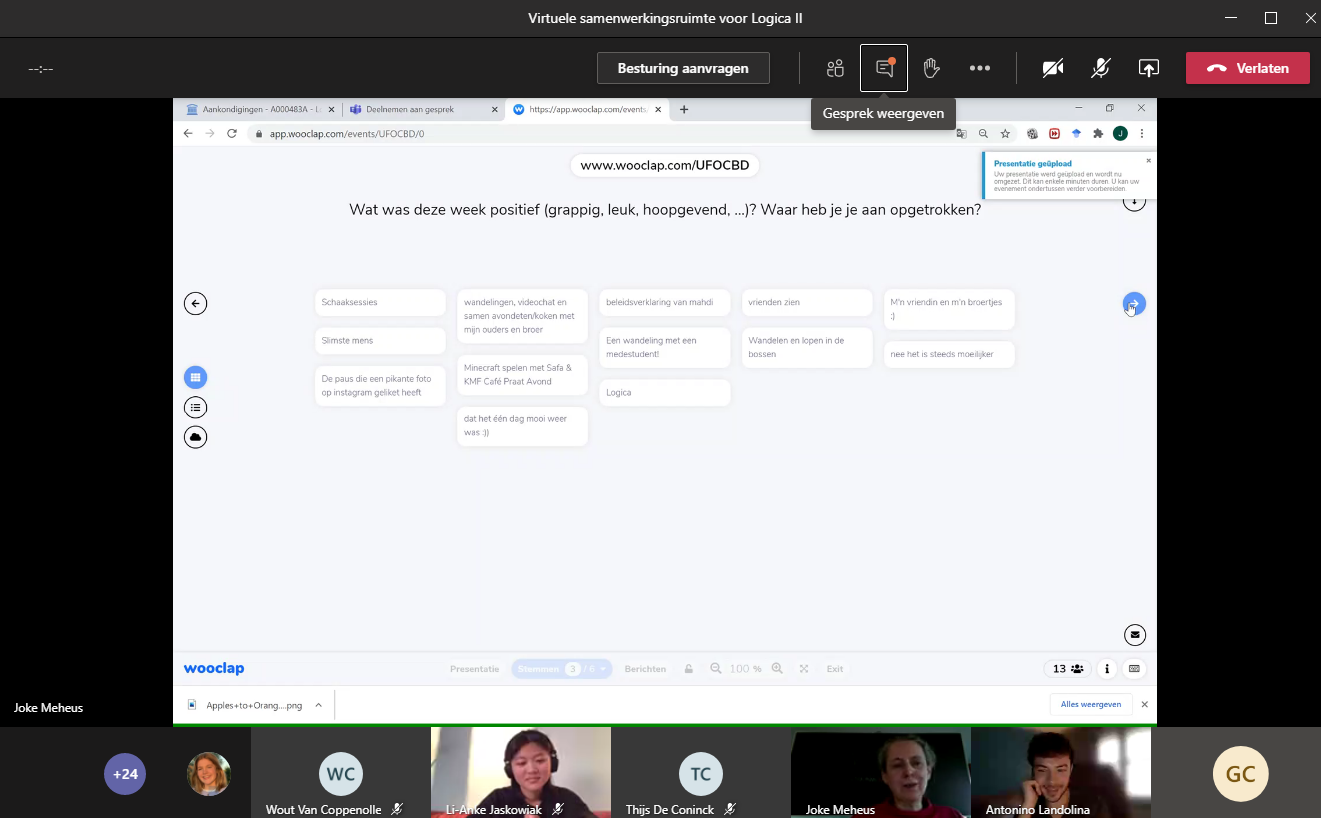Screen dimensions: 1321x818
Task: Select the Wooclap word cloud icon
Action: click(196, 437)
